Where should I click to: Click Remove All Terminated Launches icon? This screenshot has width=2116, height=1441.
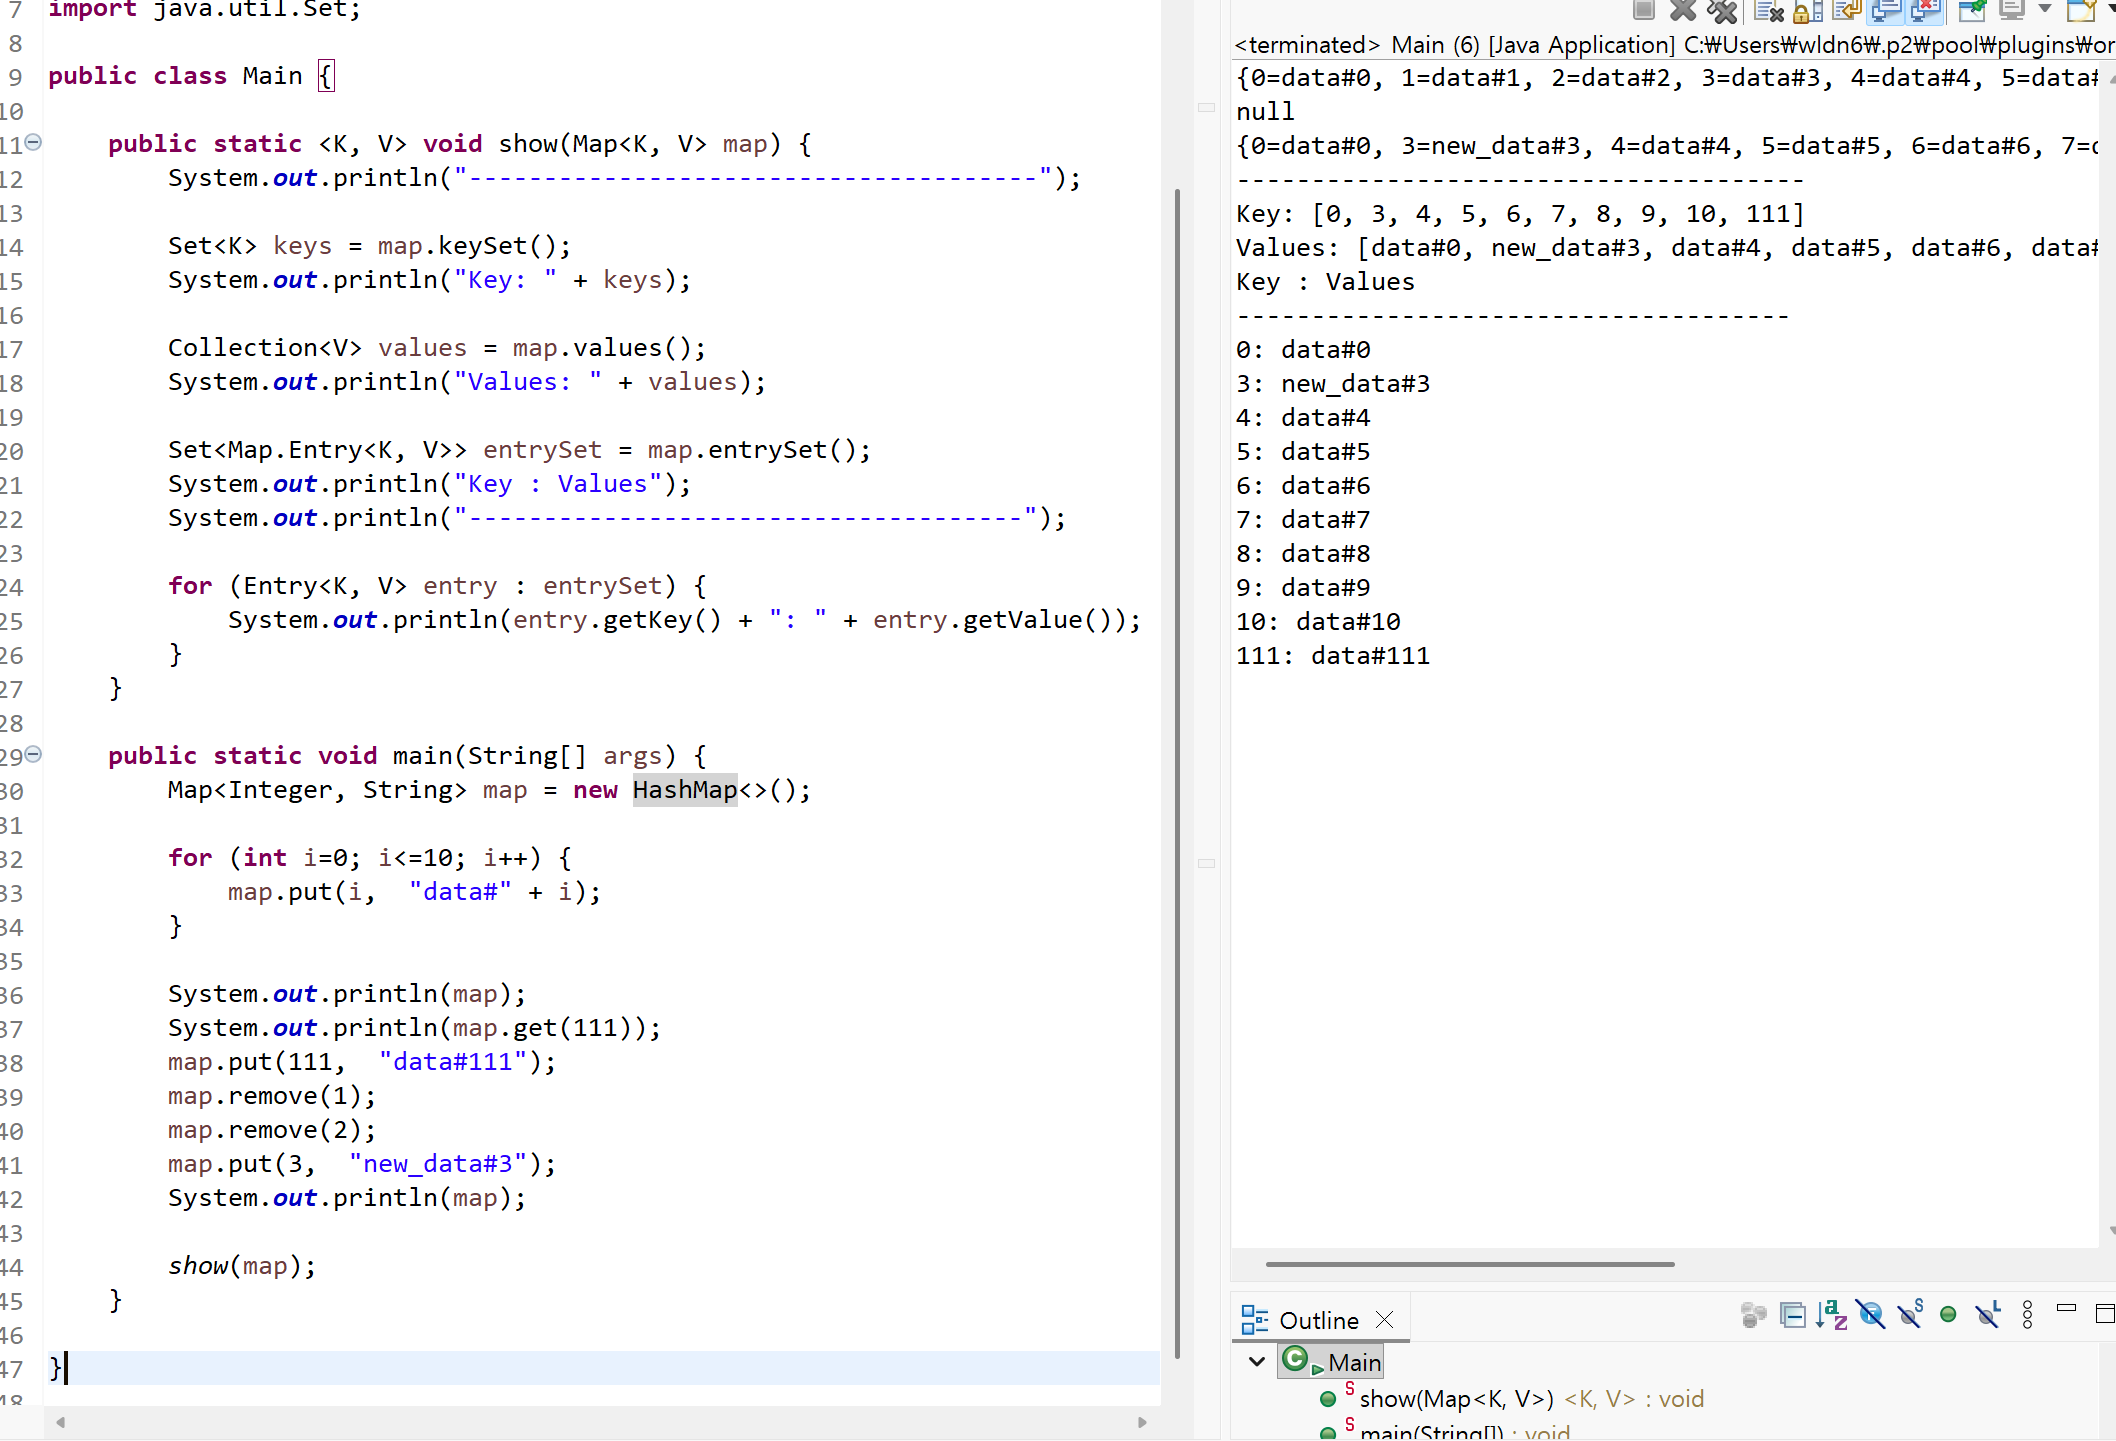click(x=1722, y=11)
